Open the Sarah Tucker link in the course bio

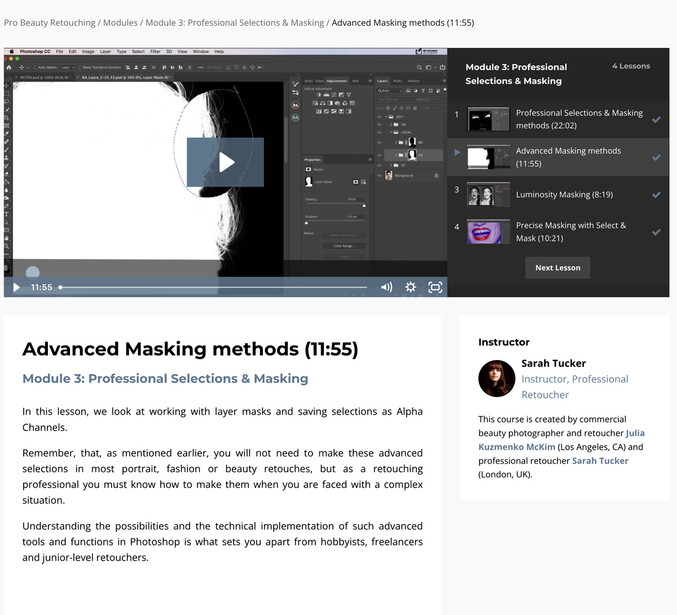click(x=600, y=461)
